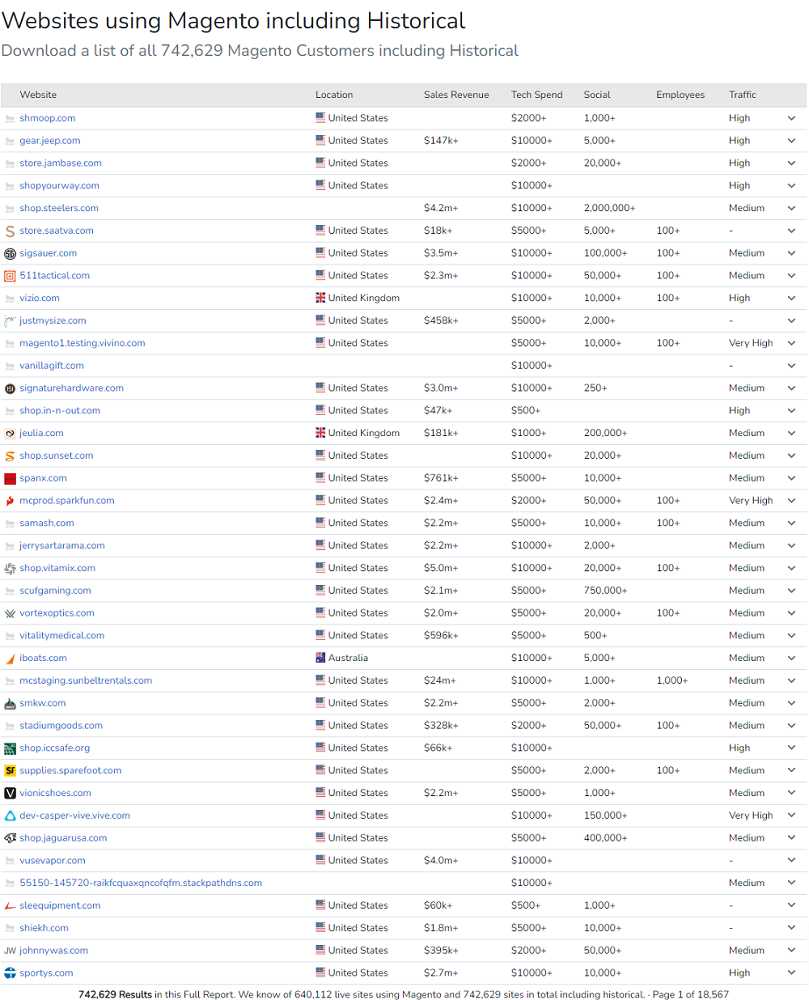Open the store.jambase.com link
The image size is (809, 1000).
click(x=61, y=163)
